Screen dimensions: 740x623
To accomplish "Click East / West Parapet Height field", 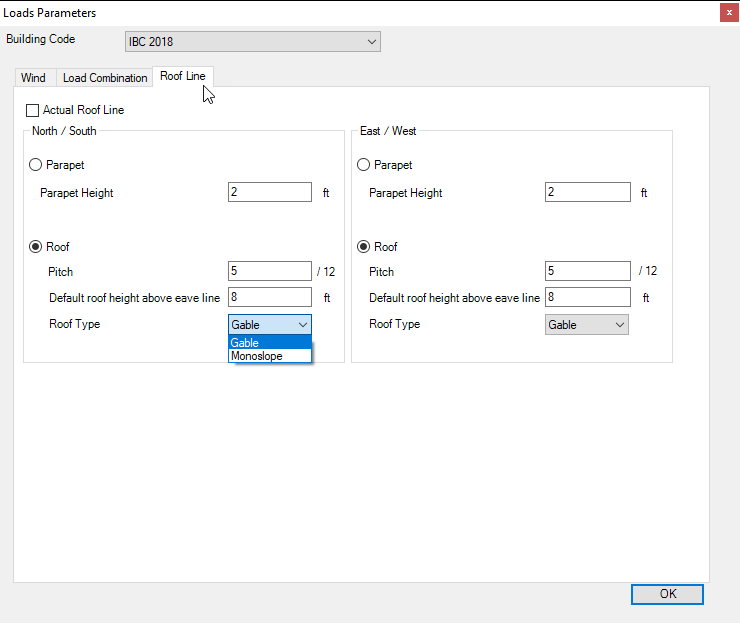I will [x=588, y=192].
